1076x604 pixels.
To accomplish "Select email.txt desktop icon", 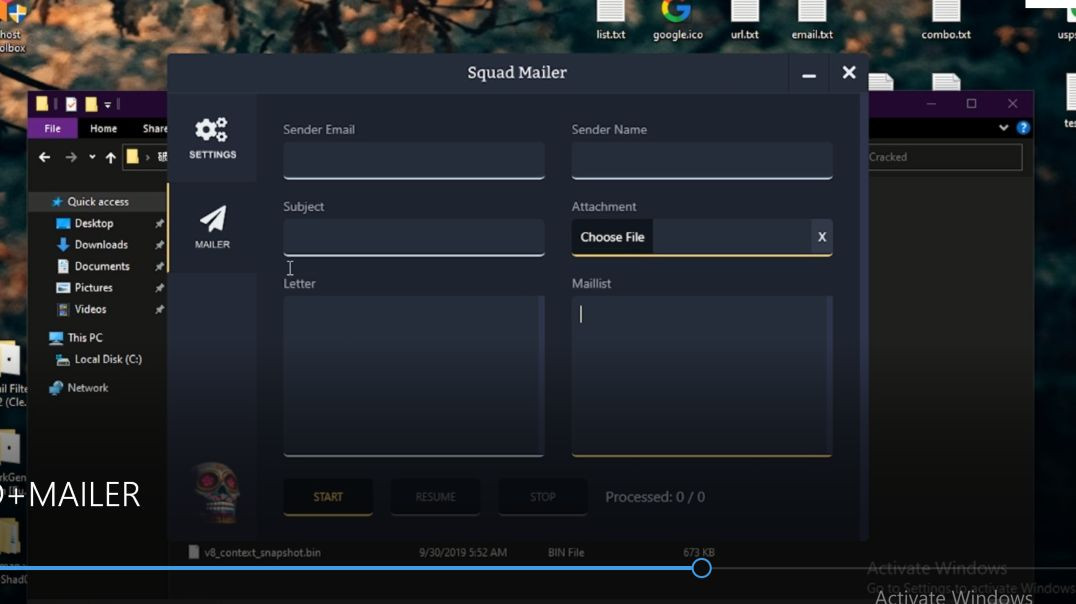I will (x=812, y=21).
